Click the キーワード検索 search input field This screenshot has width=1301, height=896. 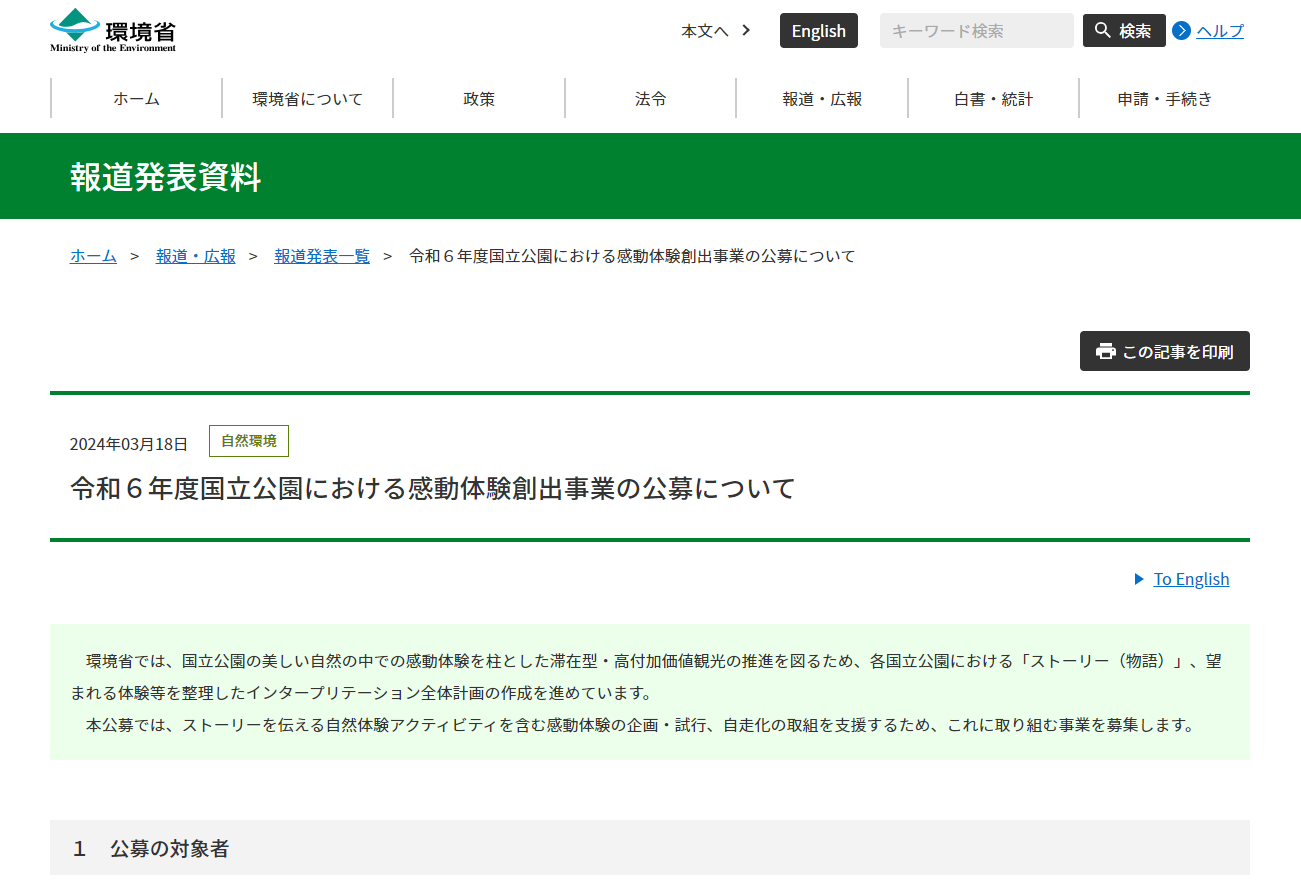[976, 31]
